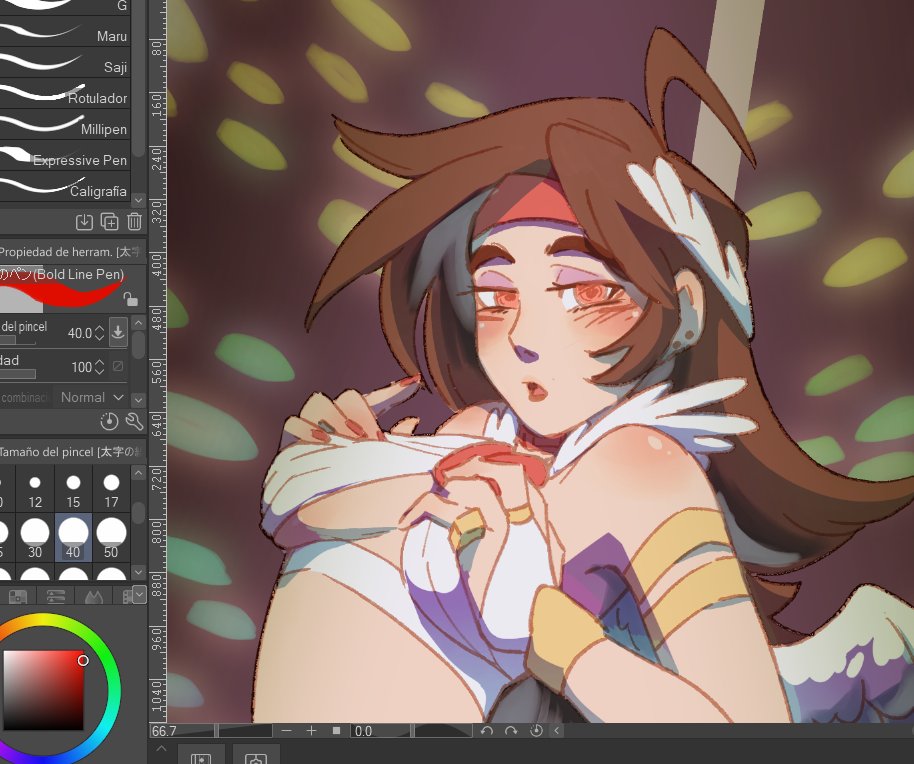Click the second bottom dock panel icon
The width and height of the screenshot is (914, 764).
256,756
